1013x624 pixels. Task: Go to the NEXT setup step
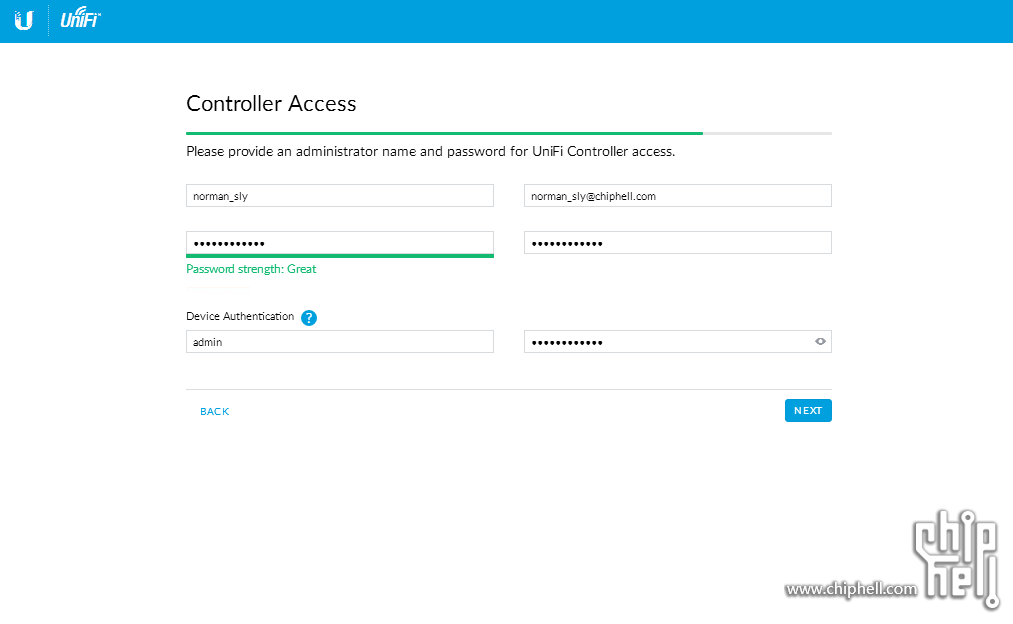point(808,411)
